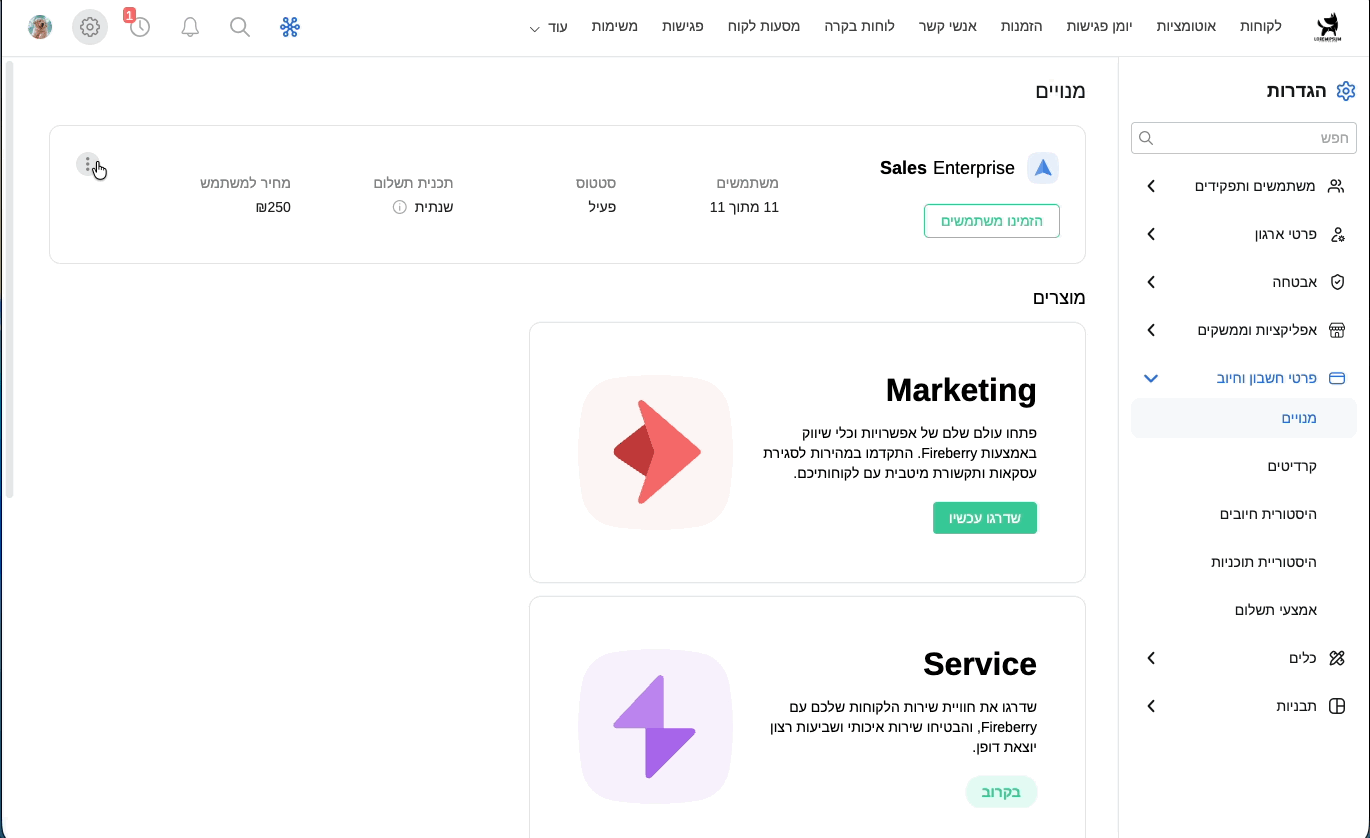
Task: Click the blue snowflake assistant icon
Action: [290, 27]
